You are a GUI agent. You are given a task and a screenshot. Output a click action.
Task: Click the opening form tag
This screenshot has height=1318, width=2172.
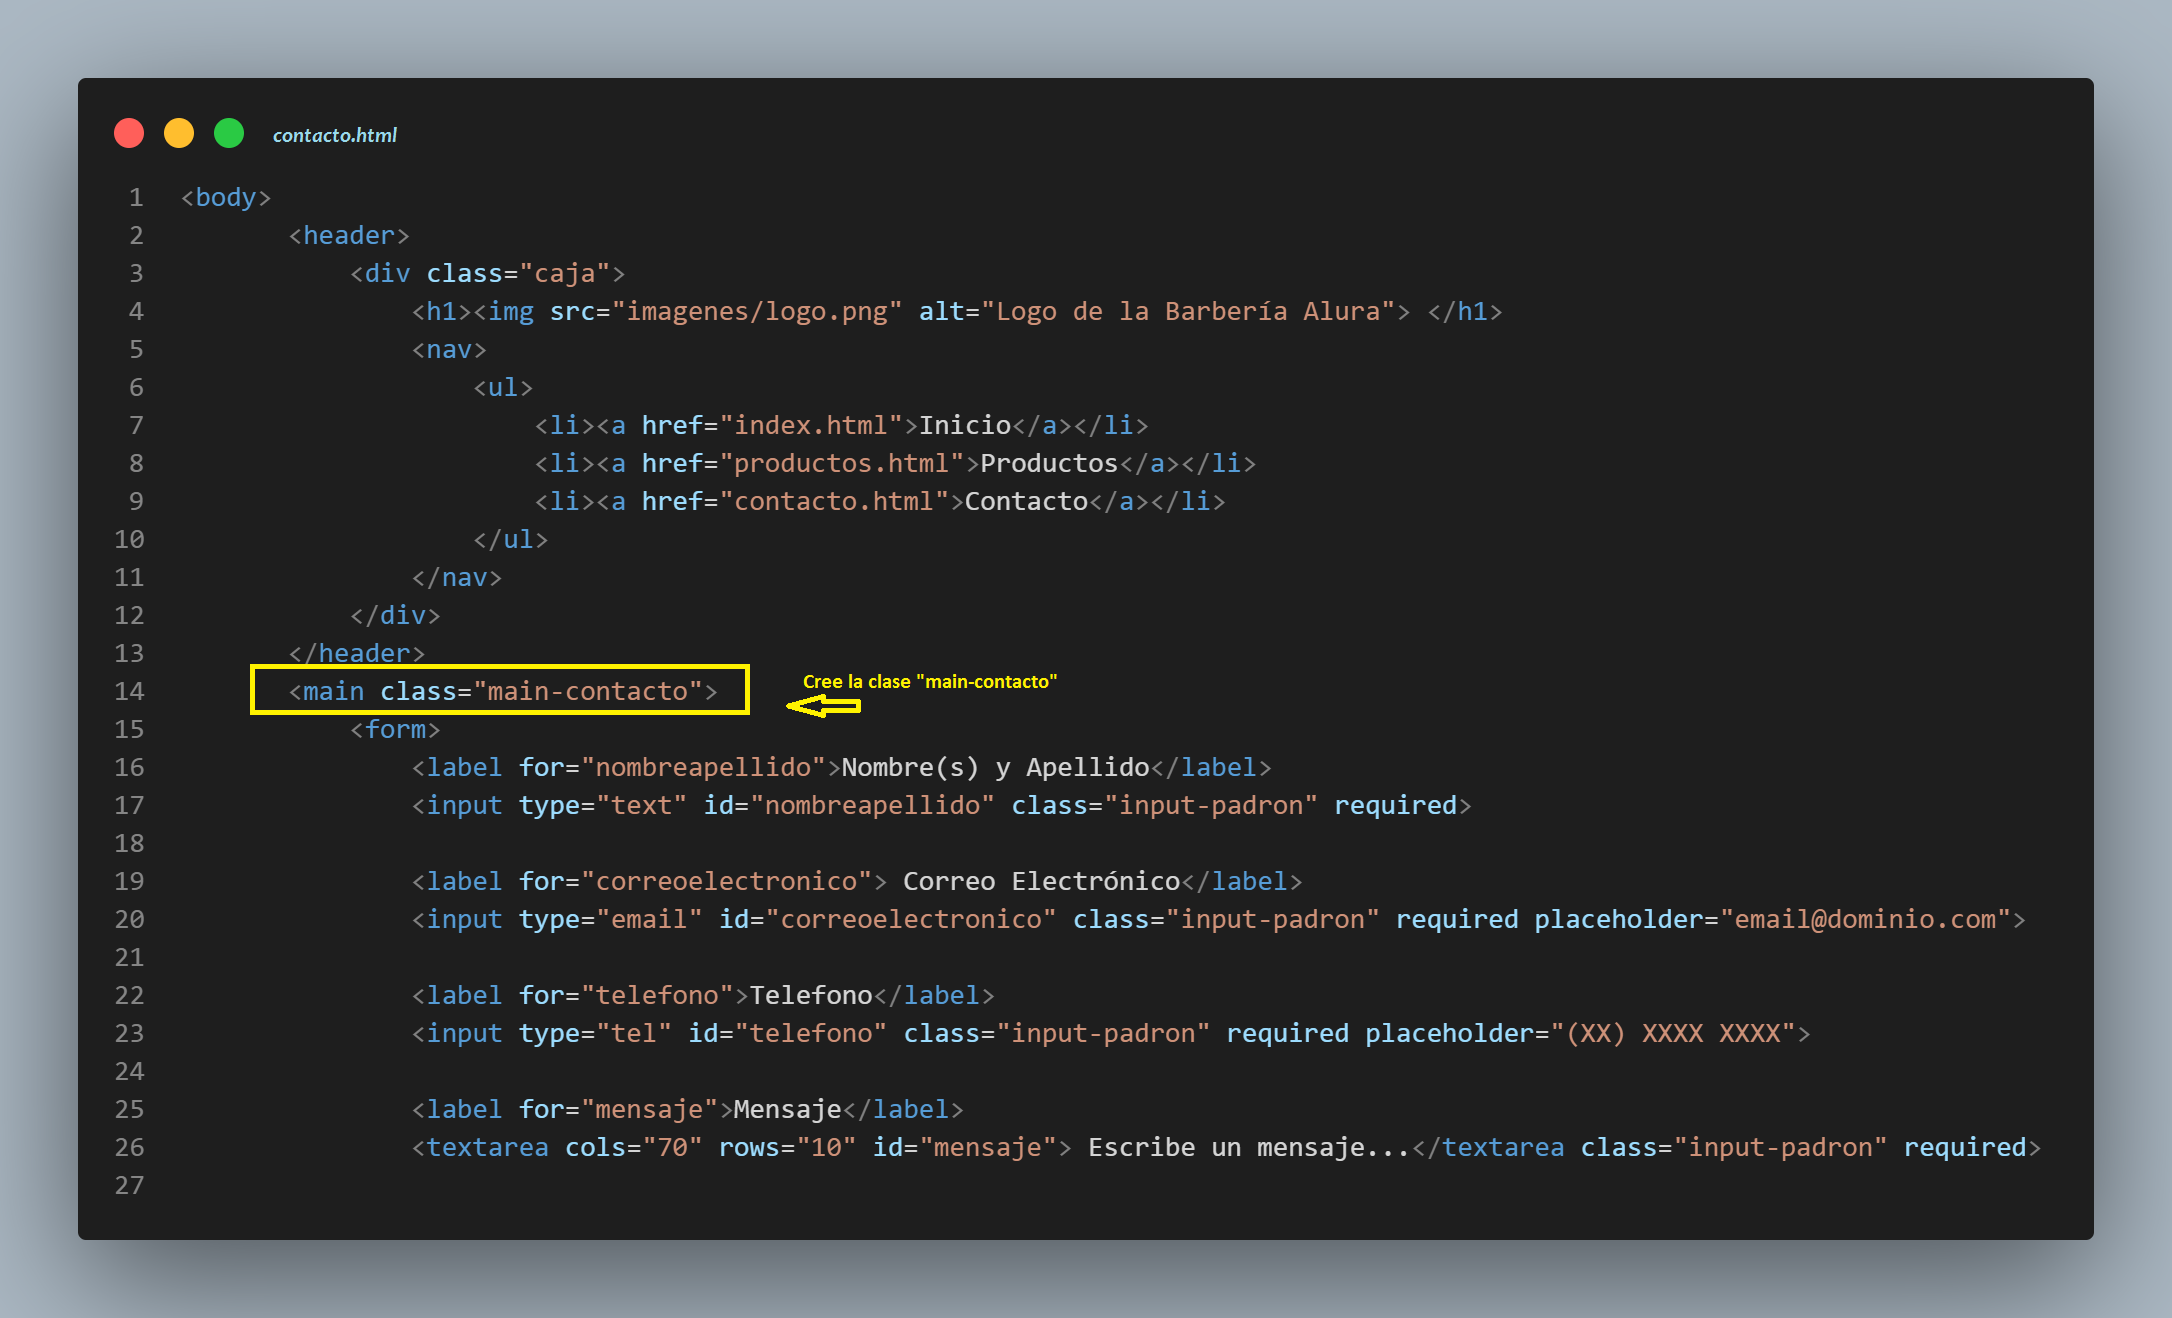pyautogui.click(x=395, y=729)
